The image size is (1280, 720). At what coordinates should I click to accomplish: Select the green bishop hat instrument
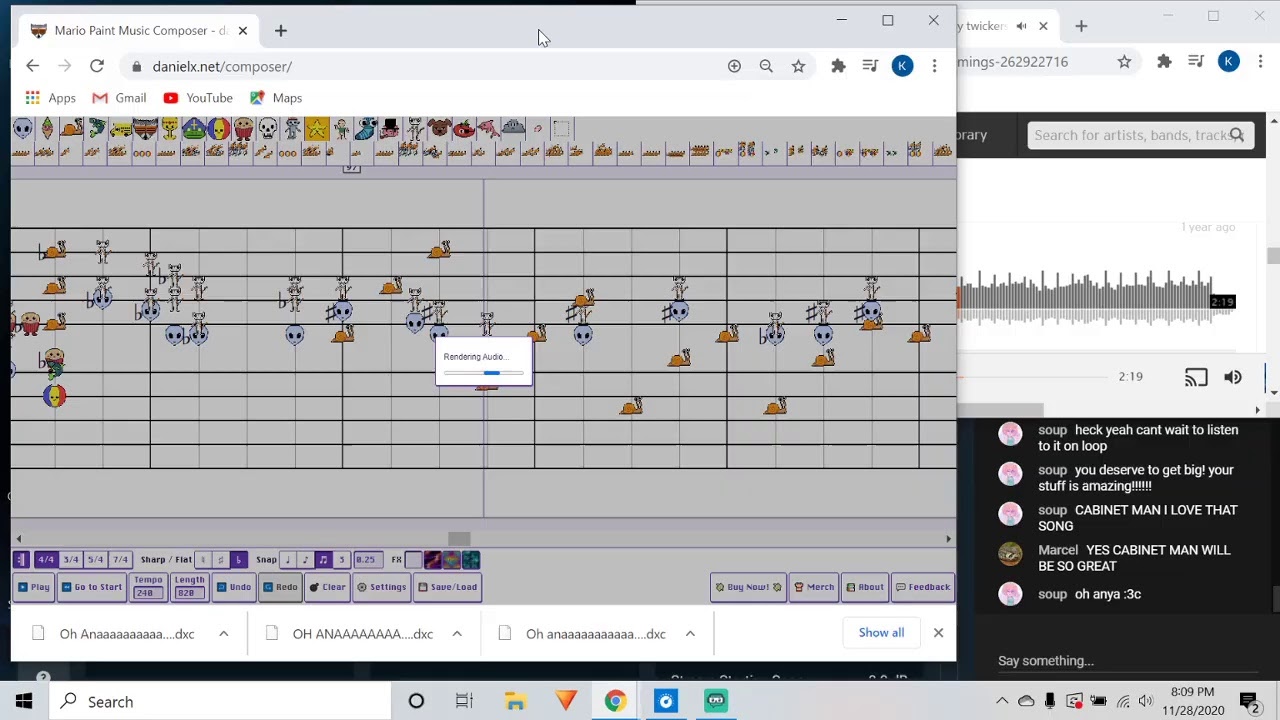(194, 128)
